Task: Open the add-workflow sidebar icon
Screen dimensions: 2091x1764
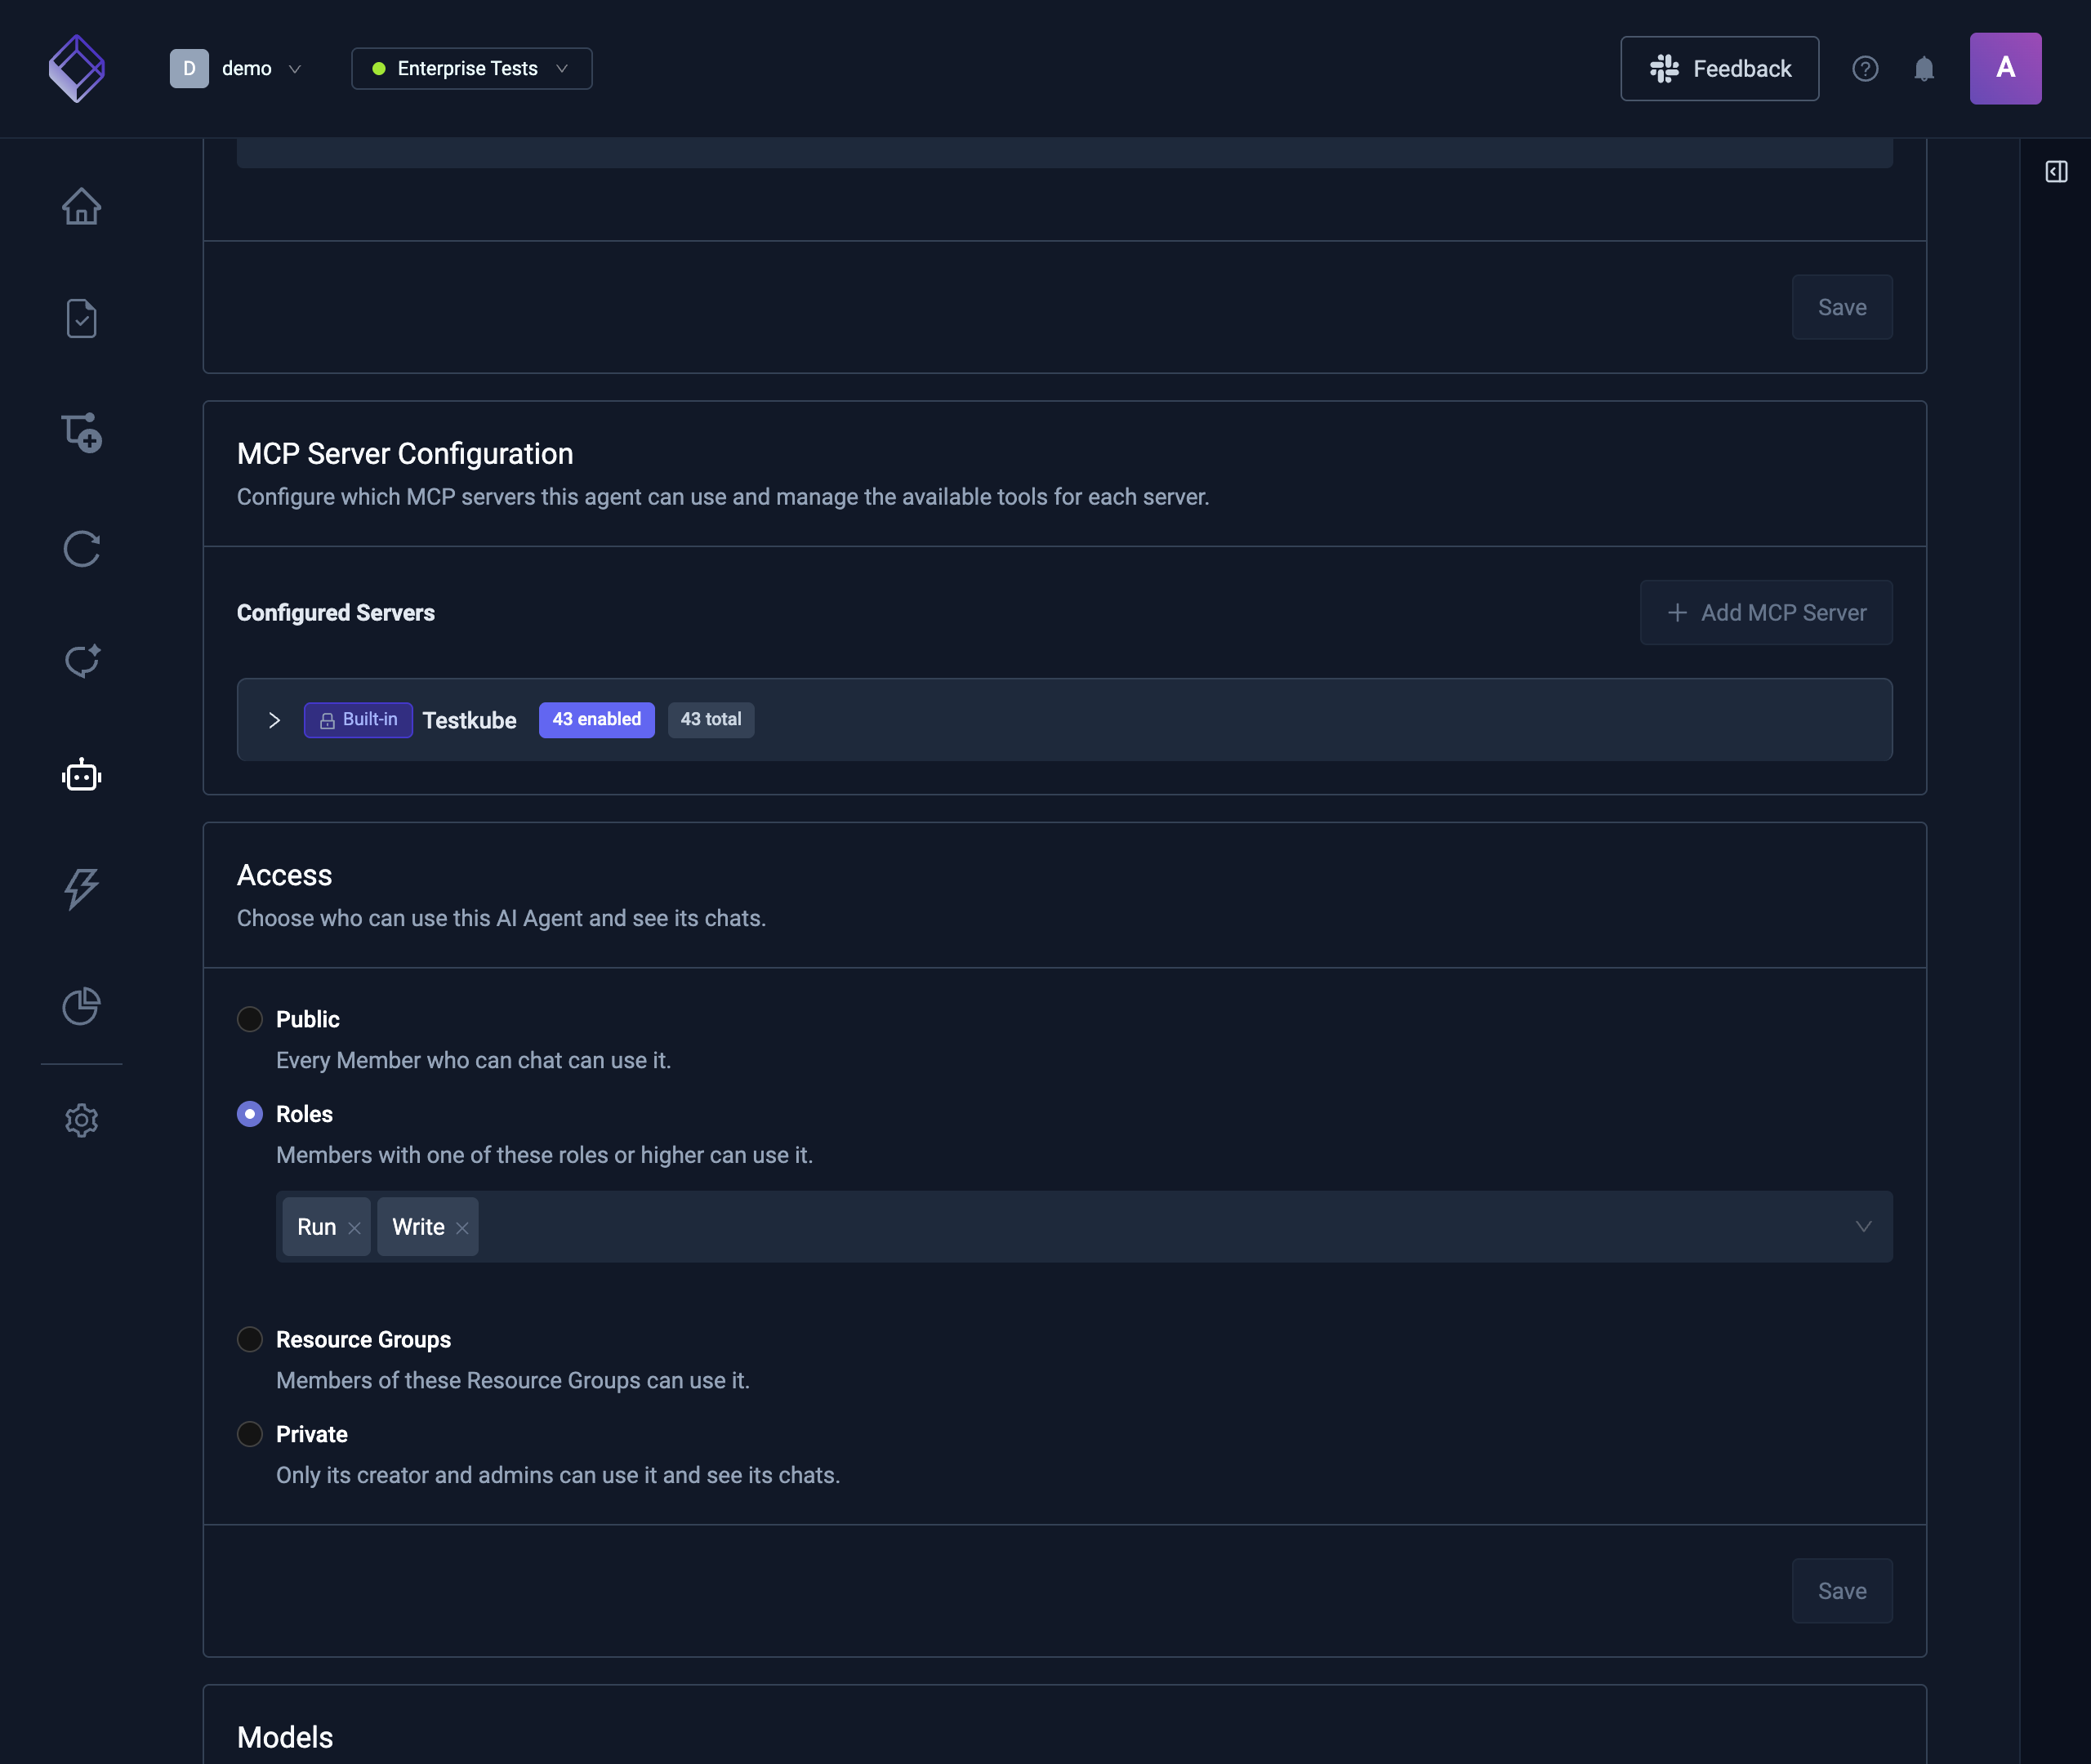Action: point(81,432)
